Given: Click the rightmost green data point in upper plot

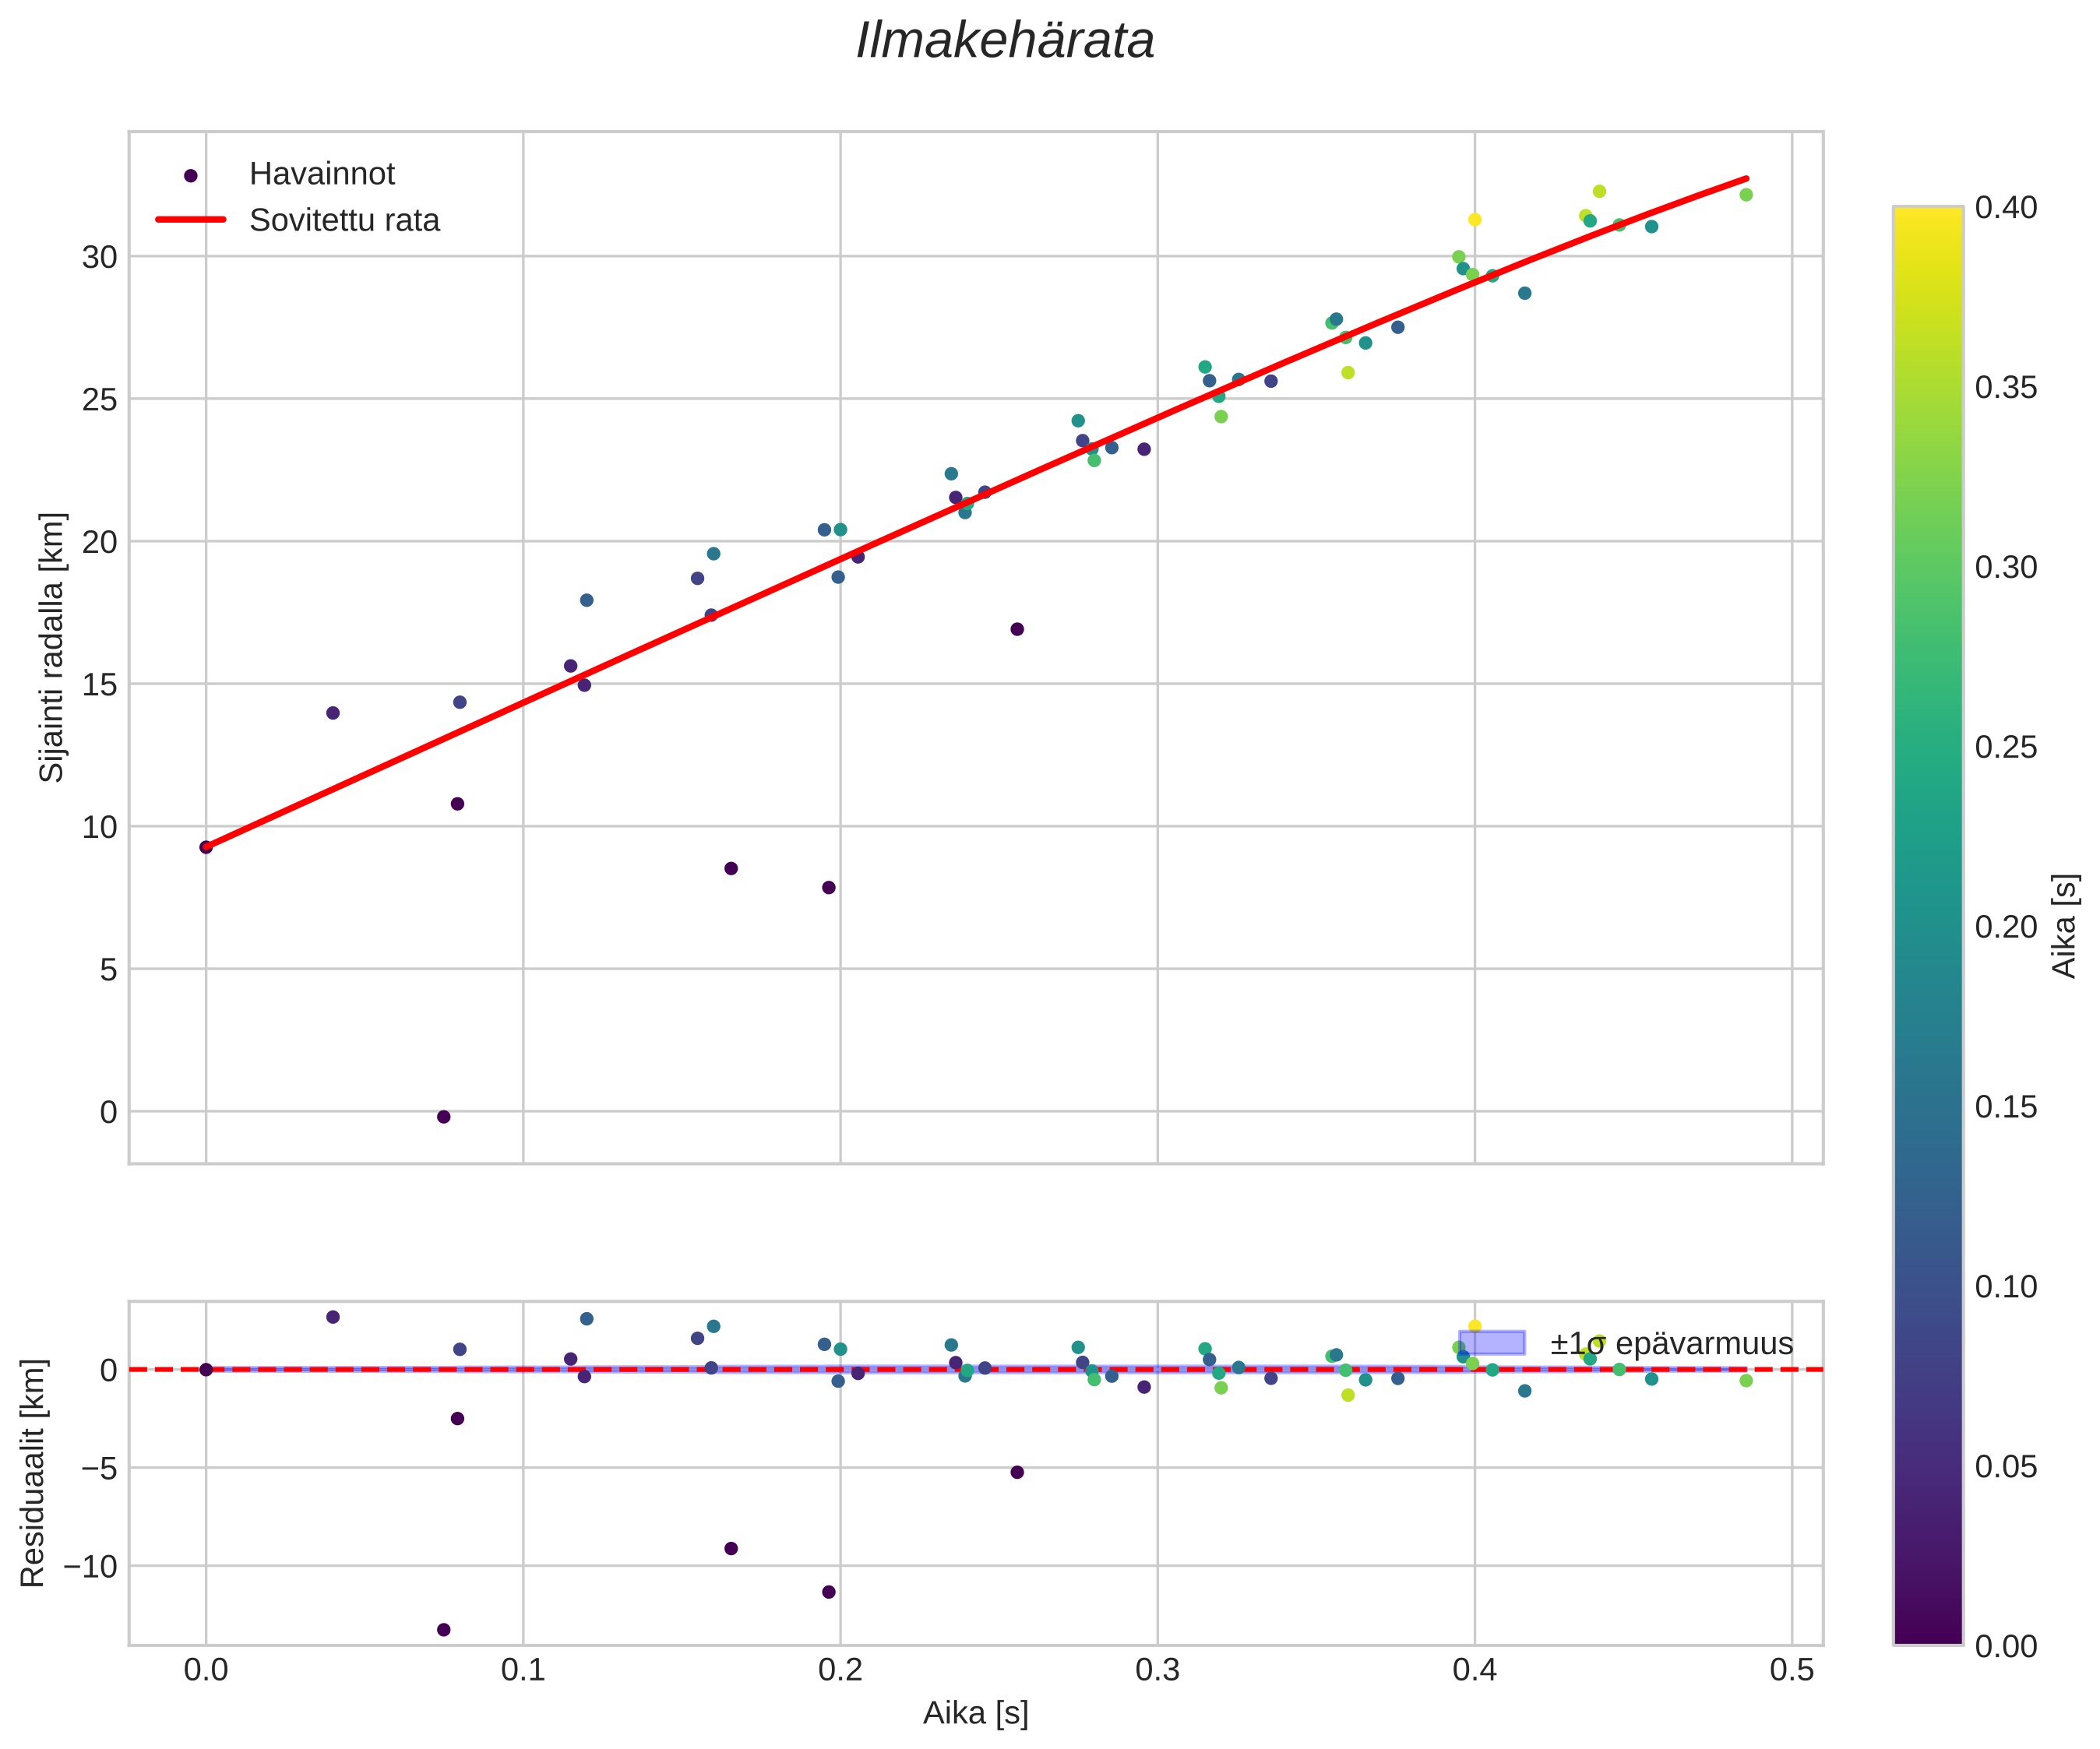Looking at the screenshot, I should tap(1746, 195).
